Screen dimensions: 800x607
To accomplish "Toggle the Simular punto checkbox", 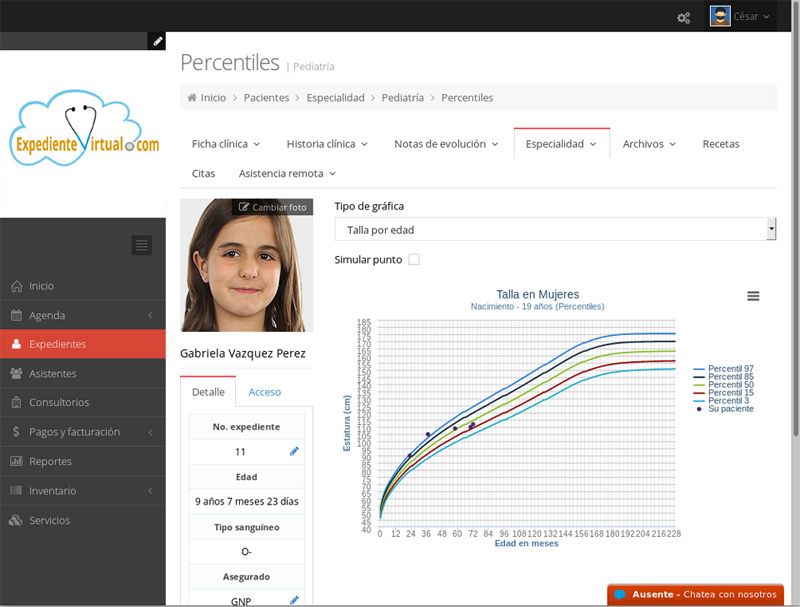I will pos(414,260).
